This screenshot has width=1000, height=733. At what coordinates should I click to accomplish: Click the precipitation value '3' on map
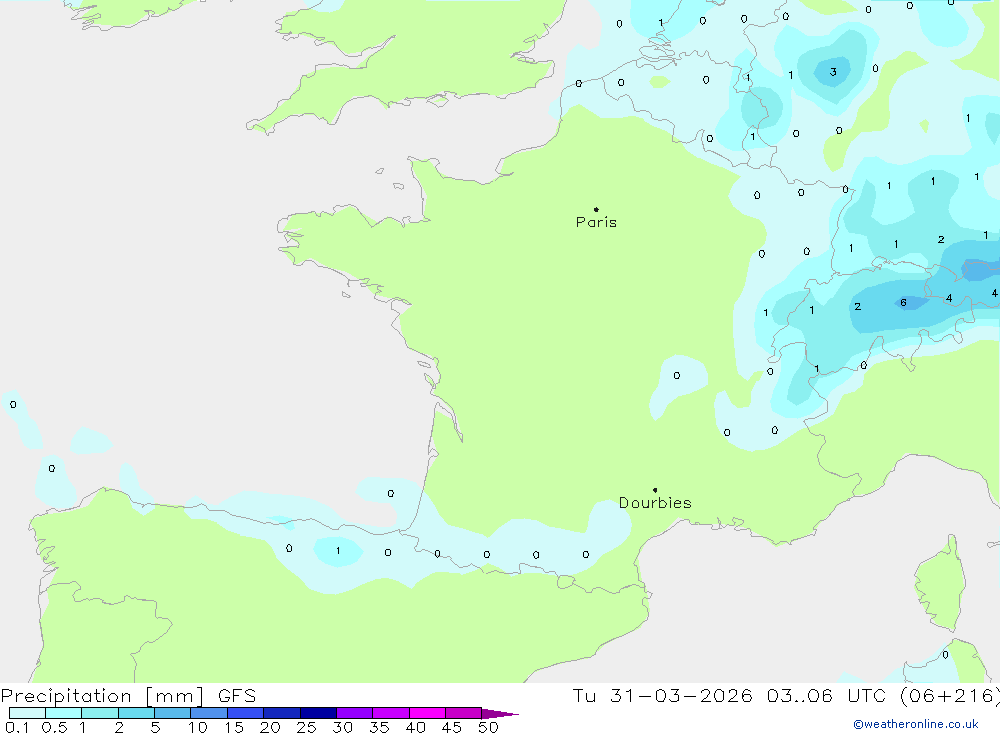click(833, 72)
